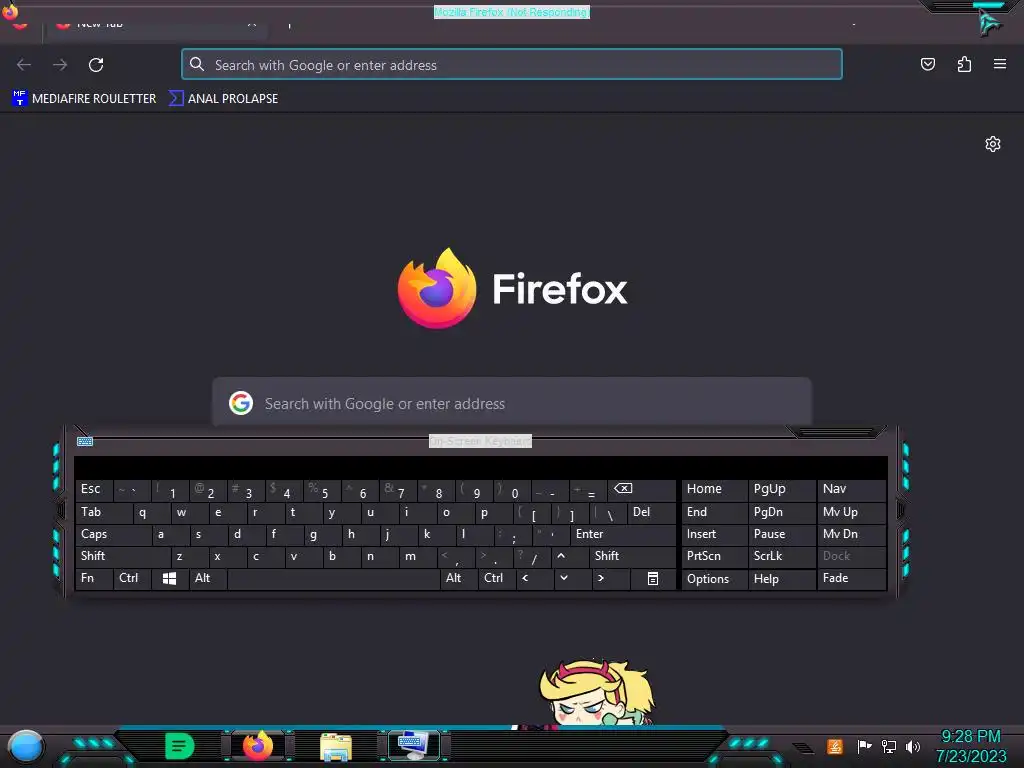Image resolution: width=1024 pixels, height=768 pixels.
Task: Open the second bookmark with arrow icon
Action: (223, 99)
